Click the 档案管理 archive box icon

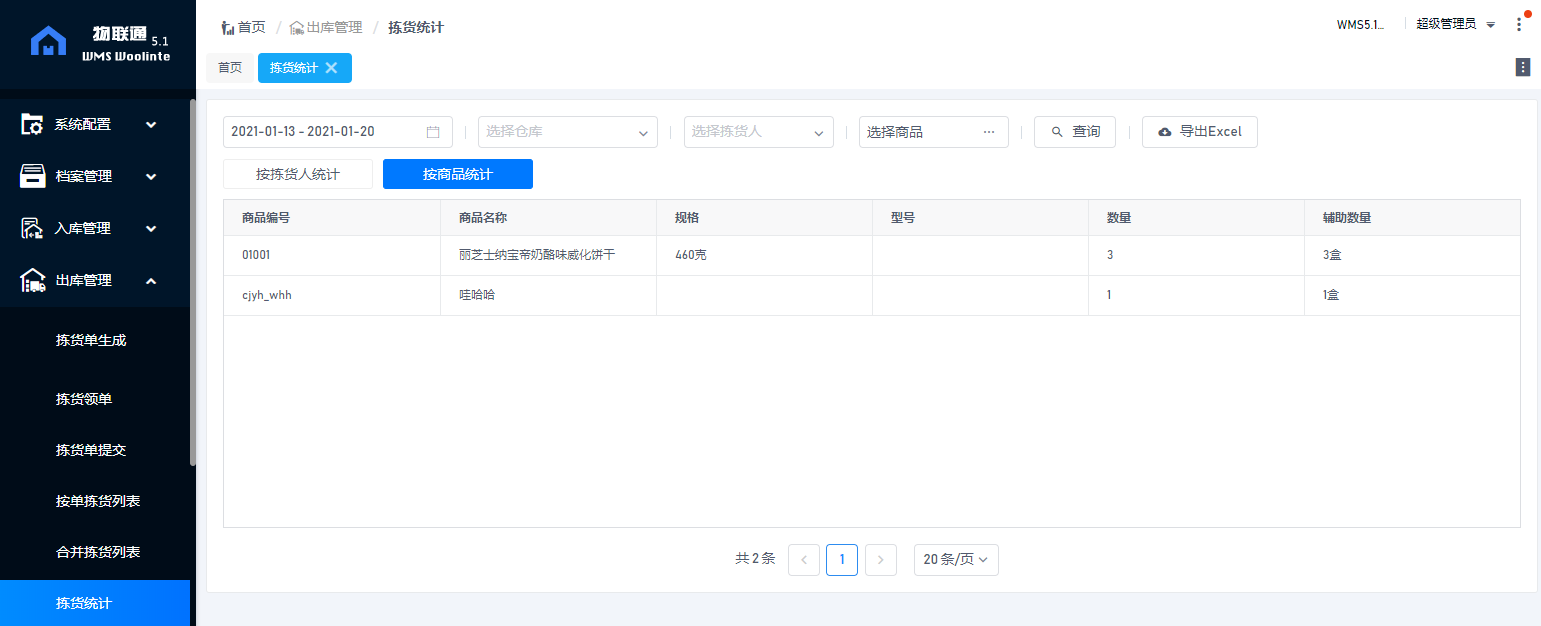32,176
